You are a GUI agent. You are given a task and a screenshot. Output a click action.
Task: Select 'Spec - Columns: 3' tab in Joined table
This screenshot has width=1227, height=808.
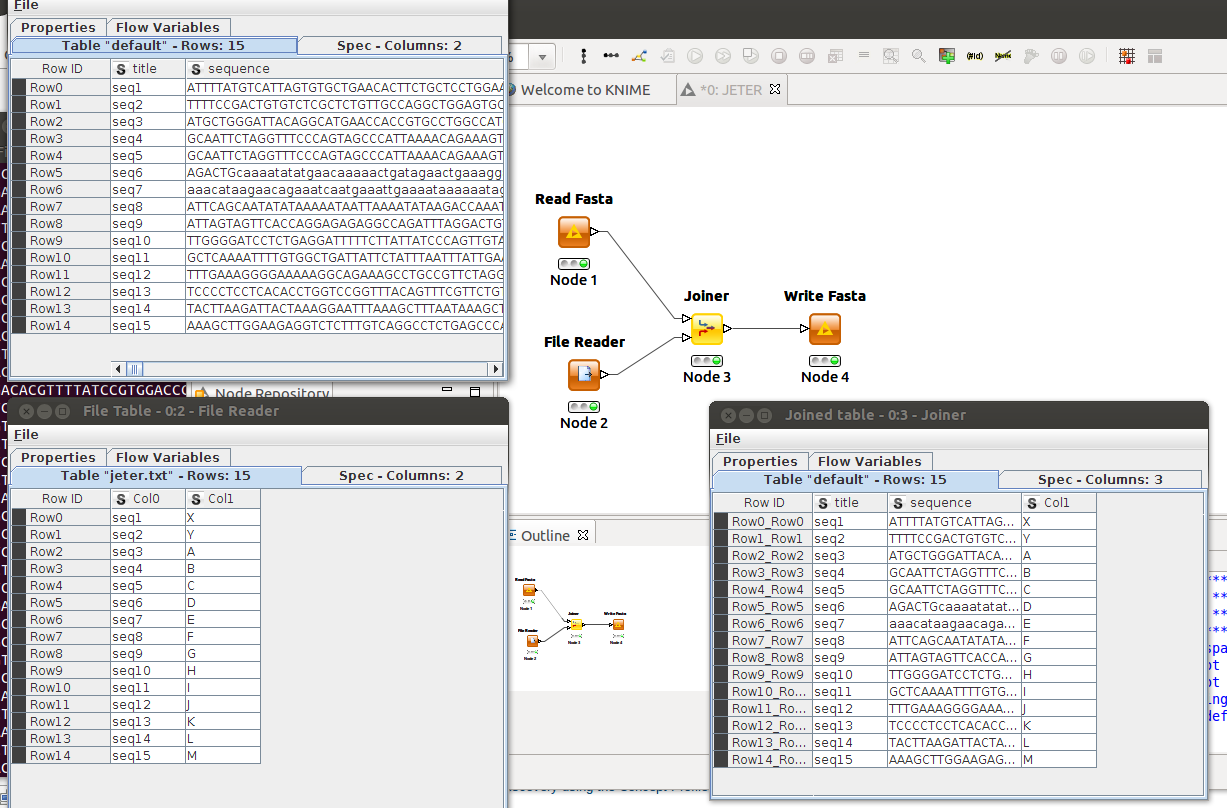point(1100,479)
